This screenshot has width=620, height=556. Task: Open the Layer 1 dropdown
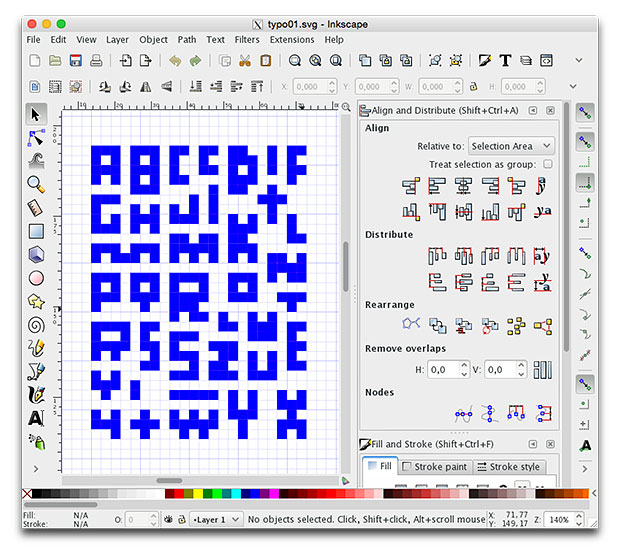click(216, 519)
